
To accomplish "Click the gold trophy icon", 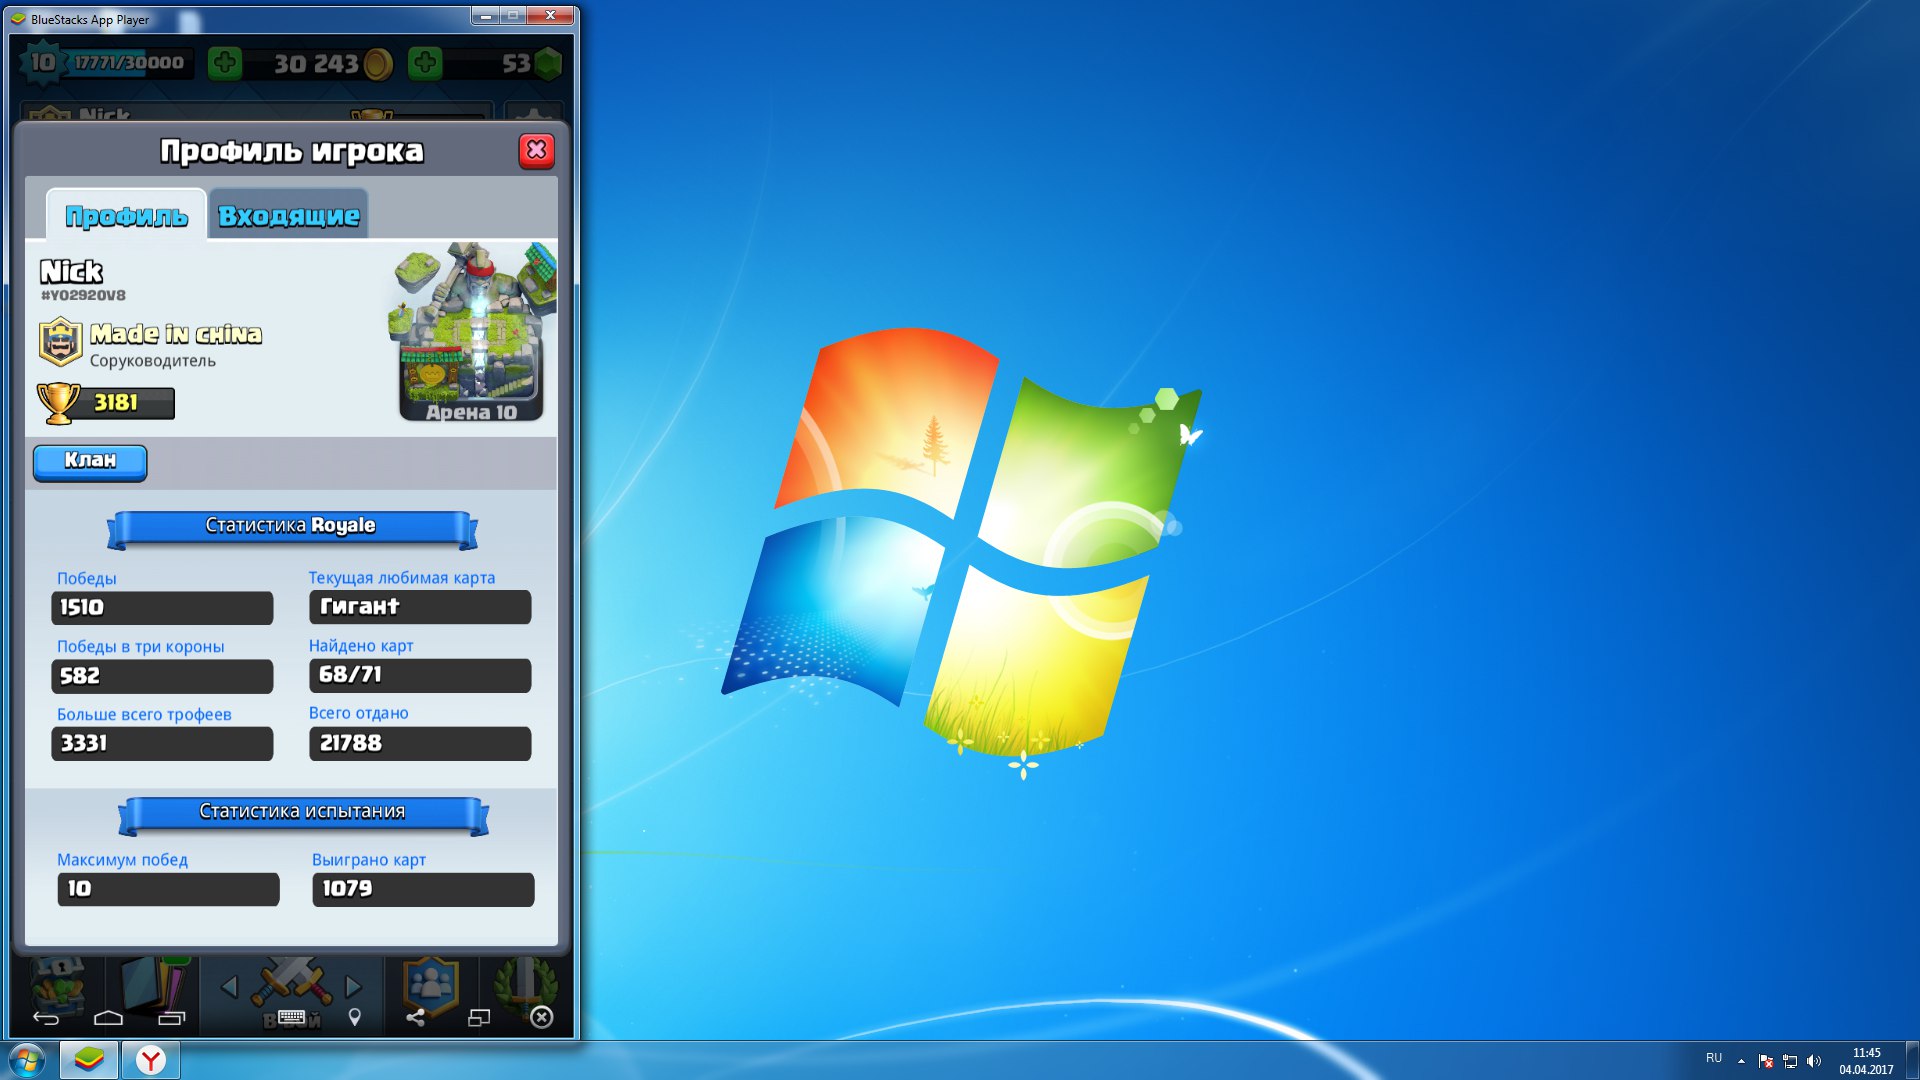I will click(58, 403).
